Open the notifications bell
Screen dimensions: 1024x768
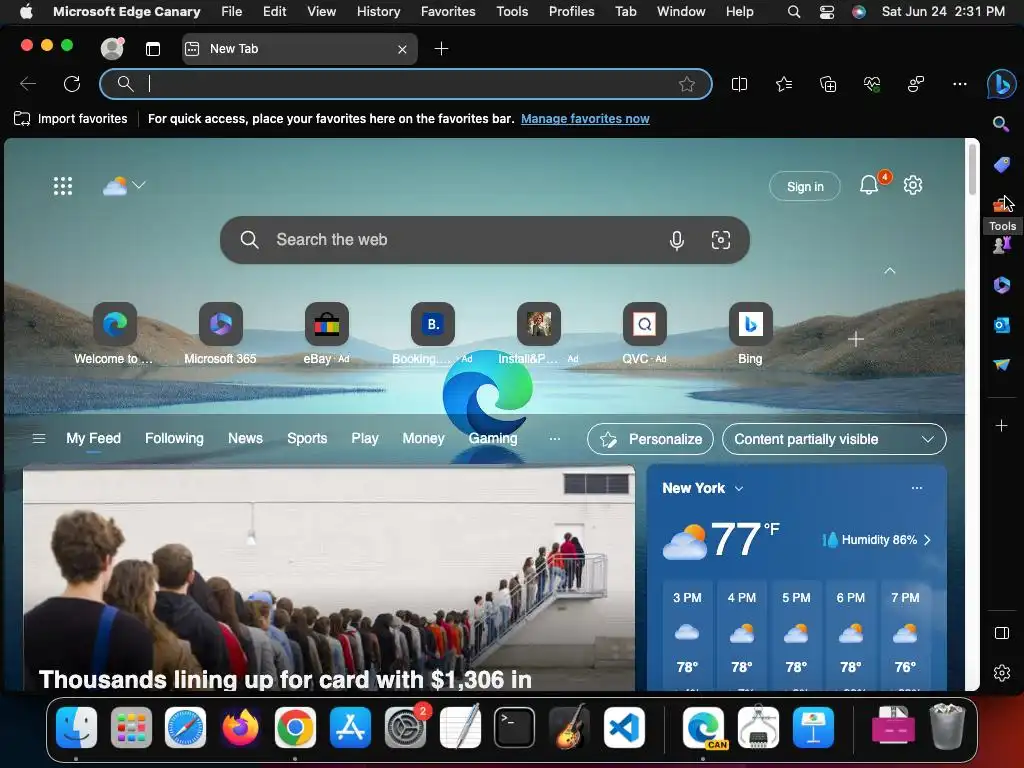click(869, 185)
